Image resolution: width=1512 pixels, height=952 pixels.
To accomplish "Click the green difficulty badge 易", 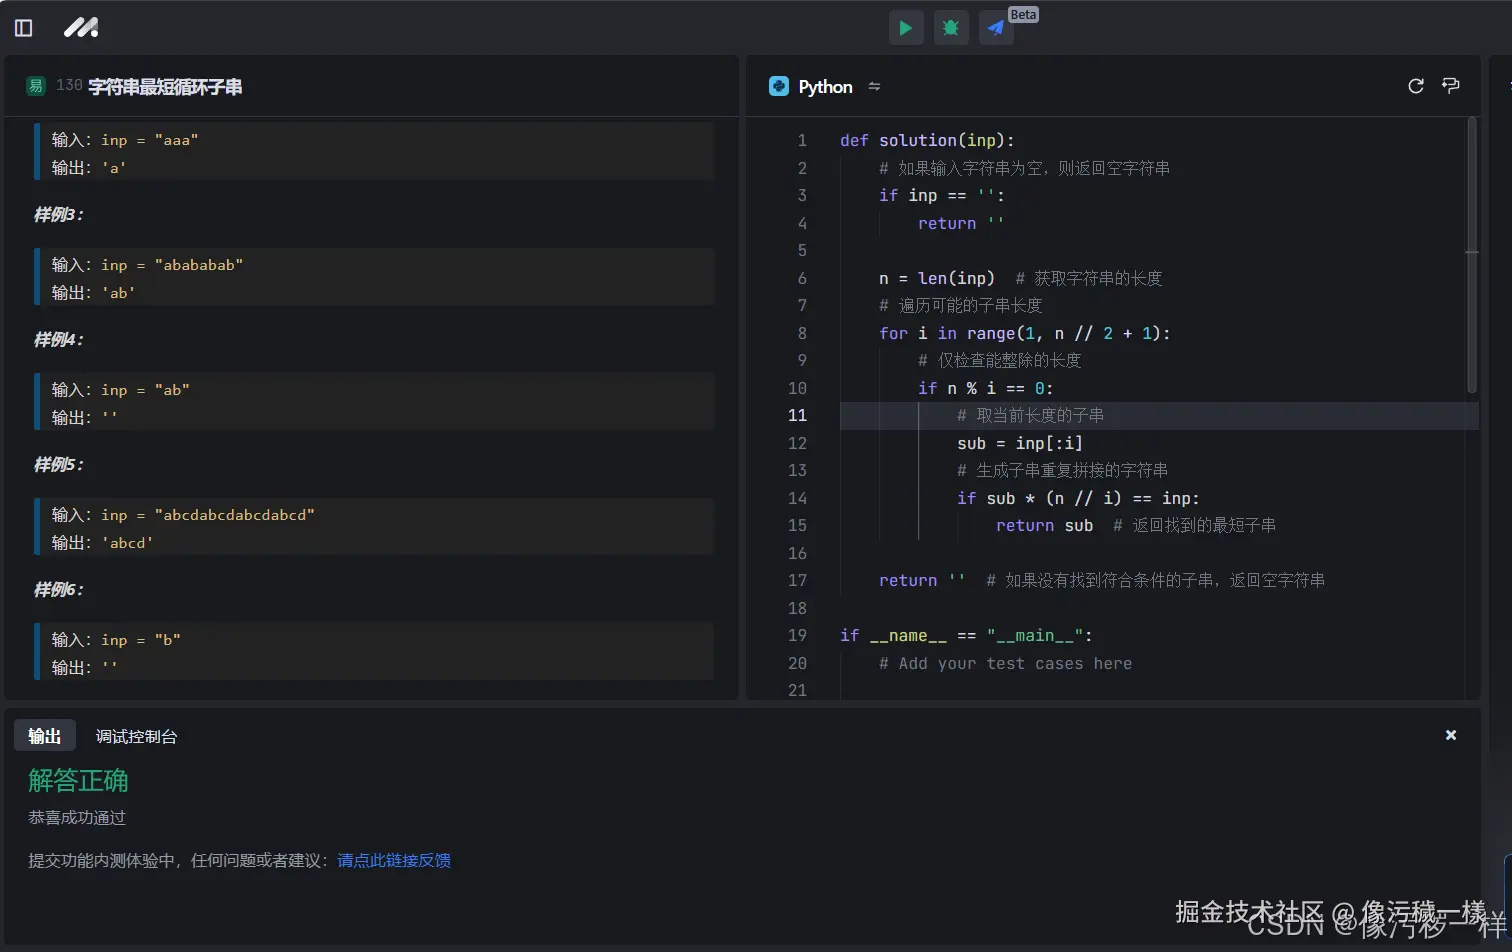I will (x=36, y=86).
